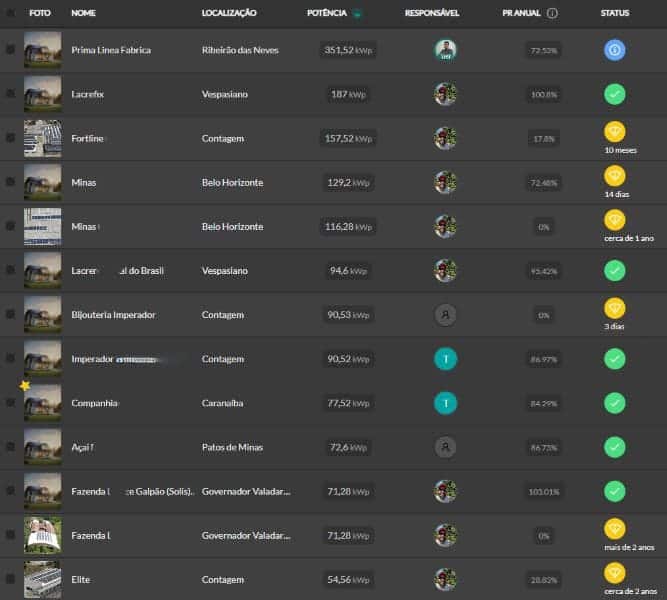The height and width of the screenshot is (600, 667).
Task: Click the blue info status icon for Prima Linea Fabrica
Action: [x=614, y=50]
